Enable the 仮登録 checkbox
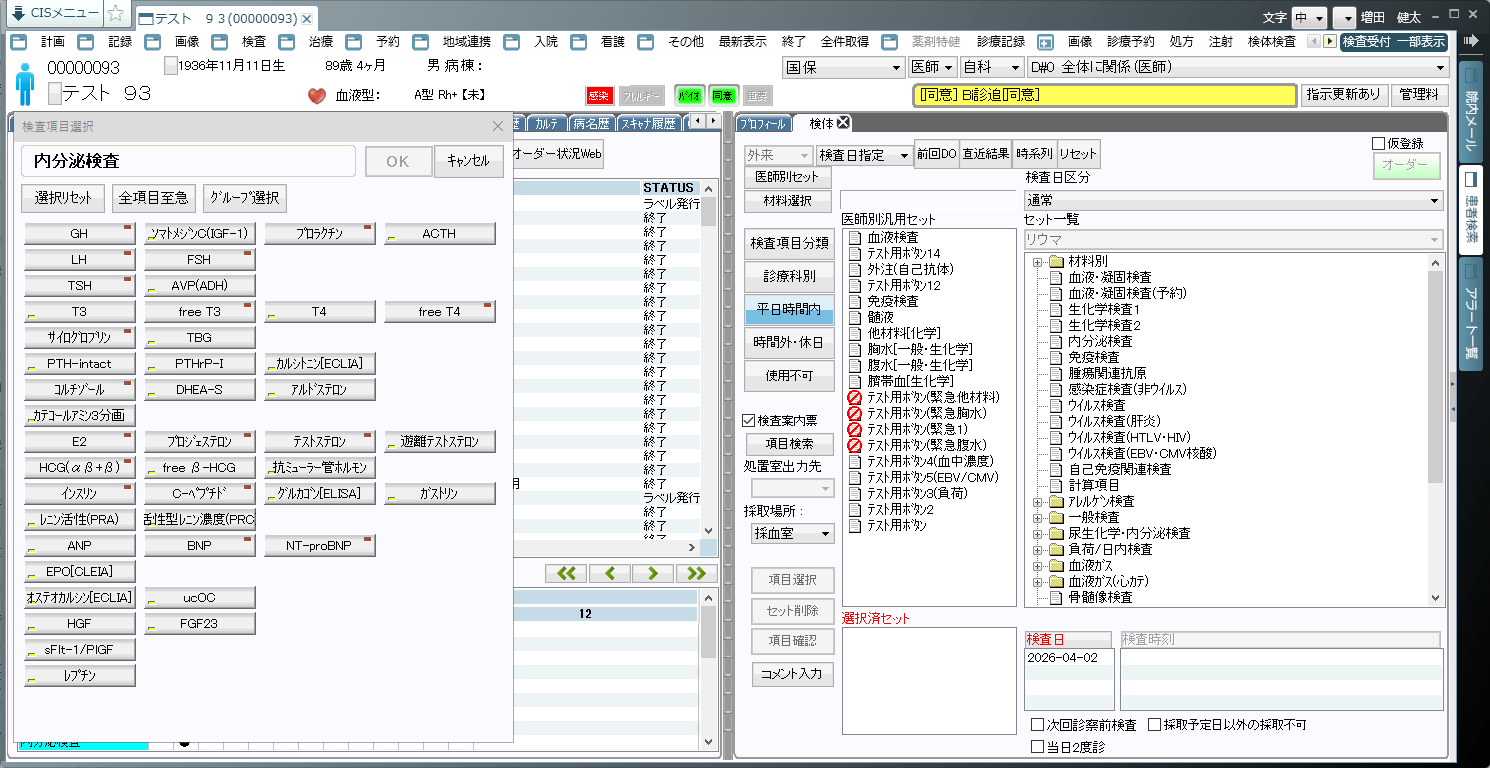Viewport: 1490px width, 768px height. [x=1379, y=144]
